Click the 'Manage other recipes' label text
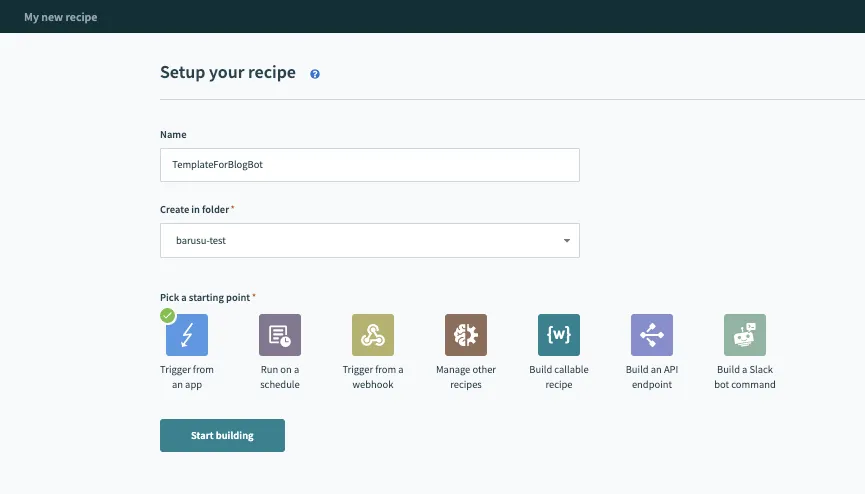Screen dimensions: 865x494 [x=466, y=377]
